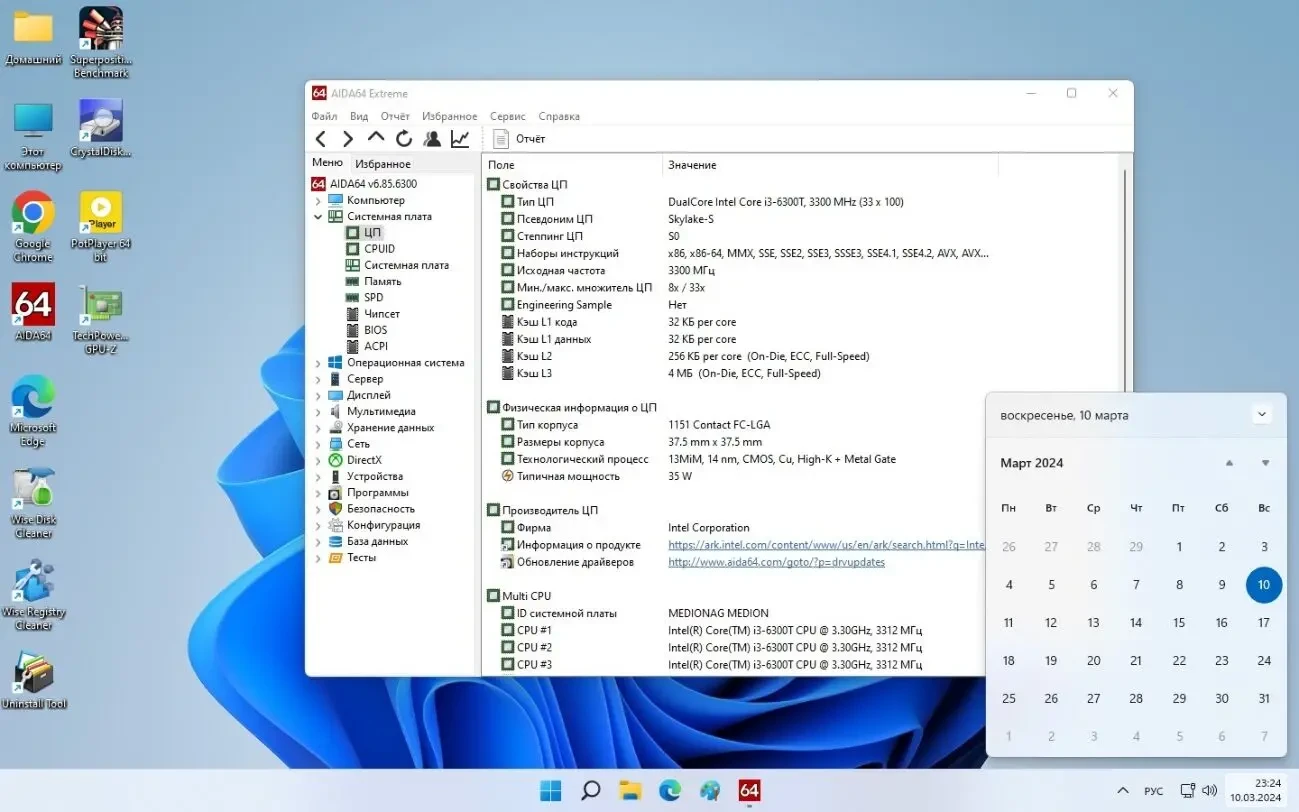Open the Сервис menu

point(507,117)
